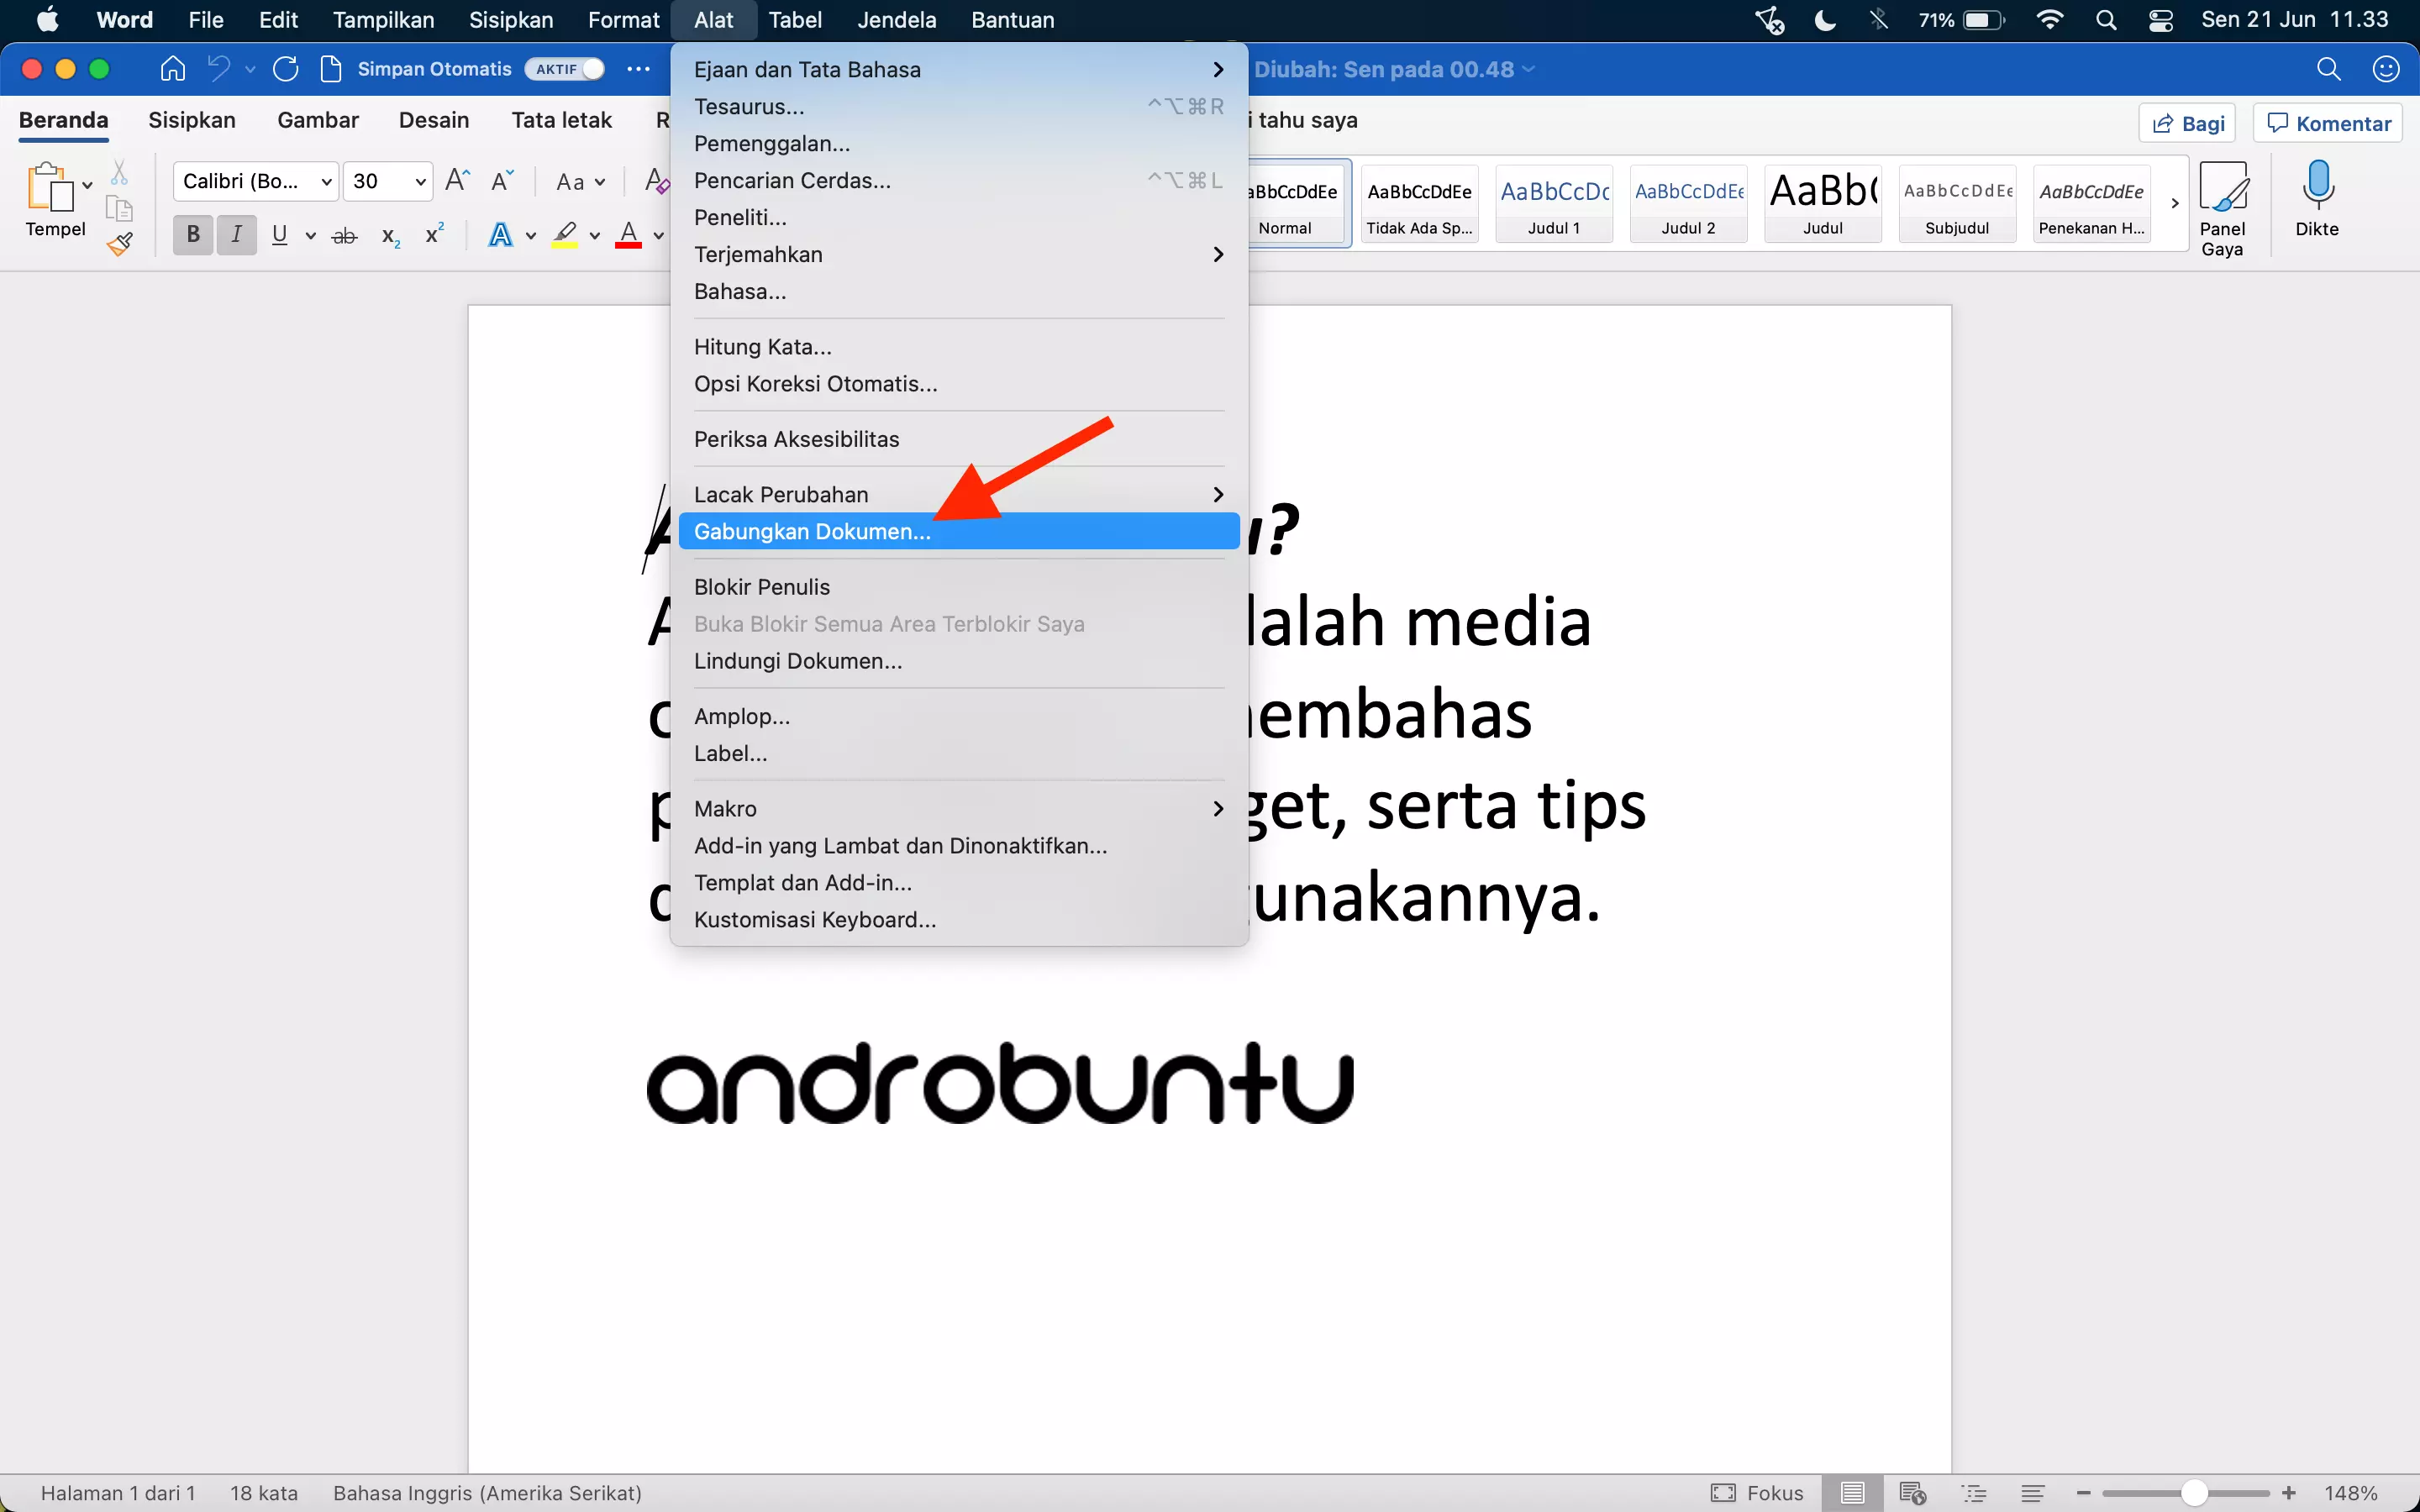Open the three-dots more options in title bar
The height and width of the screenshot is (1512, 2420).
(x=638, y=69)
